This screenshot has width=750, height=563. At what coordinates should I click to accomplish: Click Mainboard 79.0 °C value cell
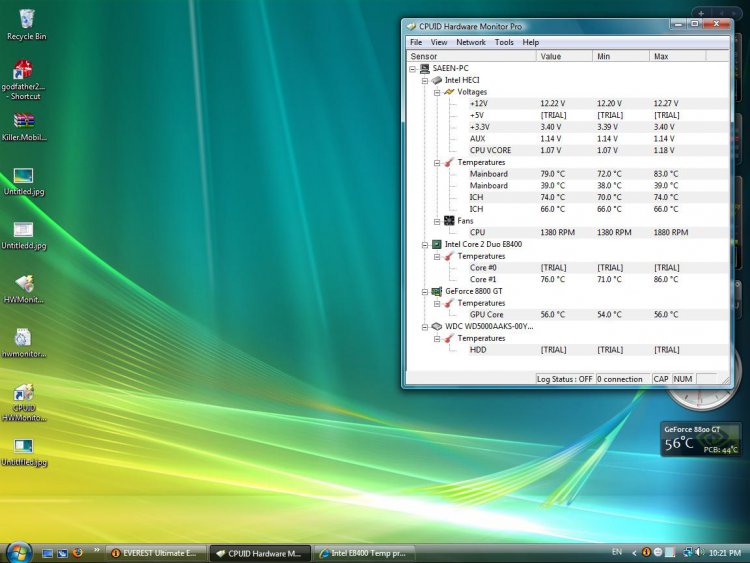(x=552, y=174)
